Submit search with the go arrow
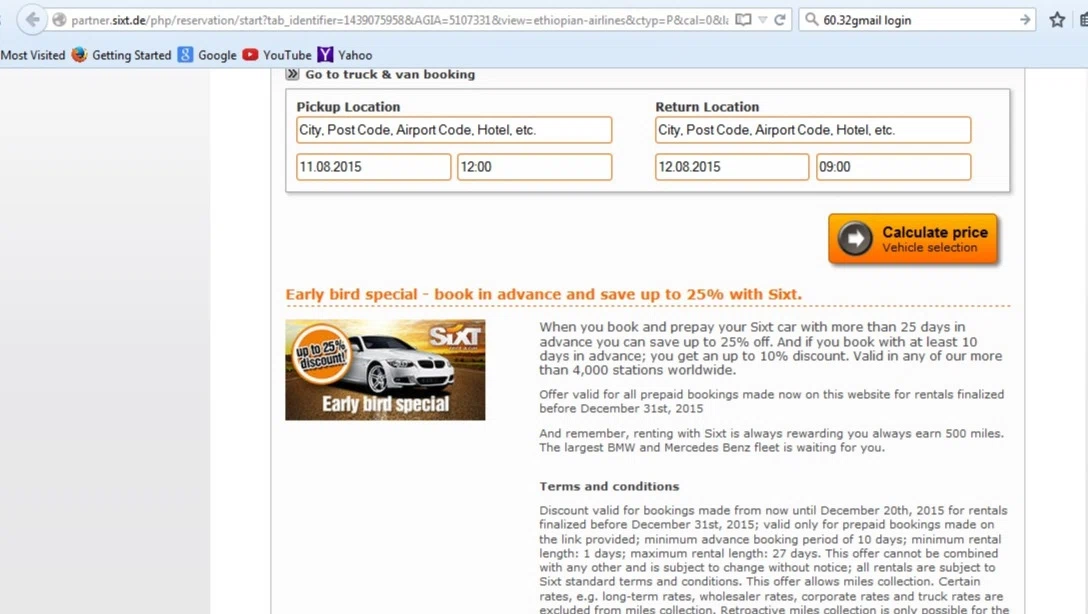 pyautogui.click(x=1025, y=19)
